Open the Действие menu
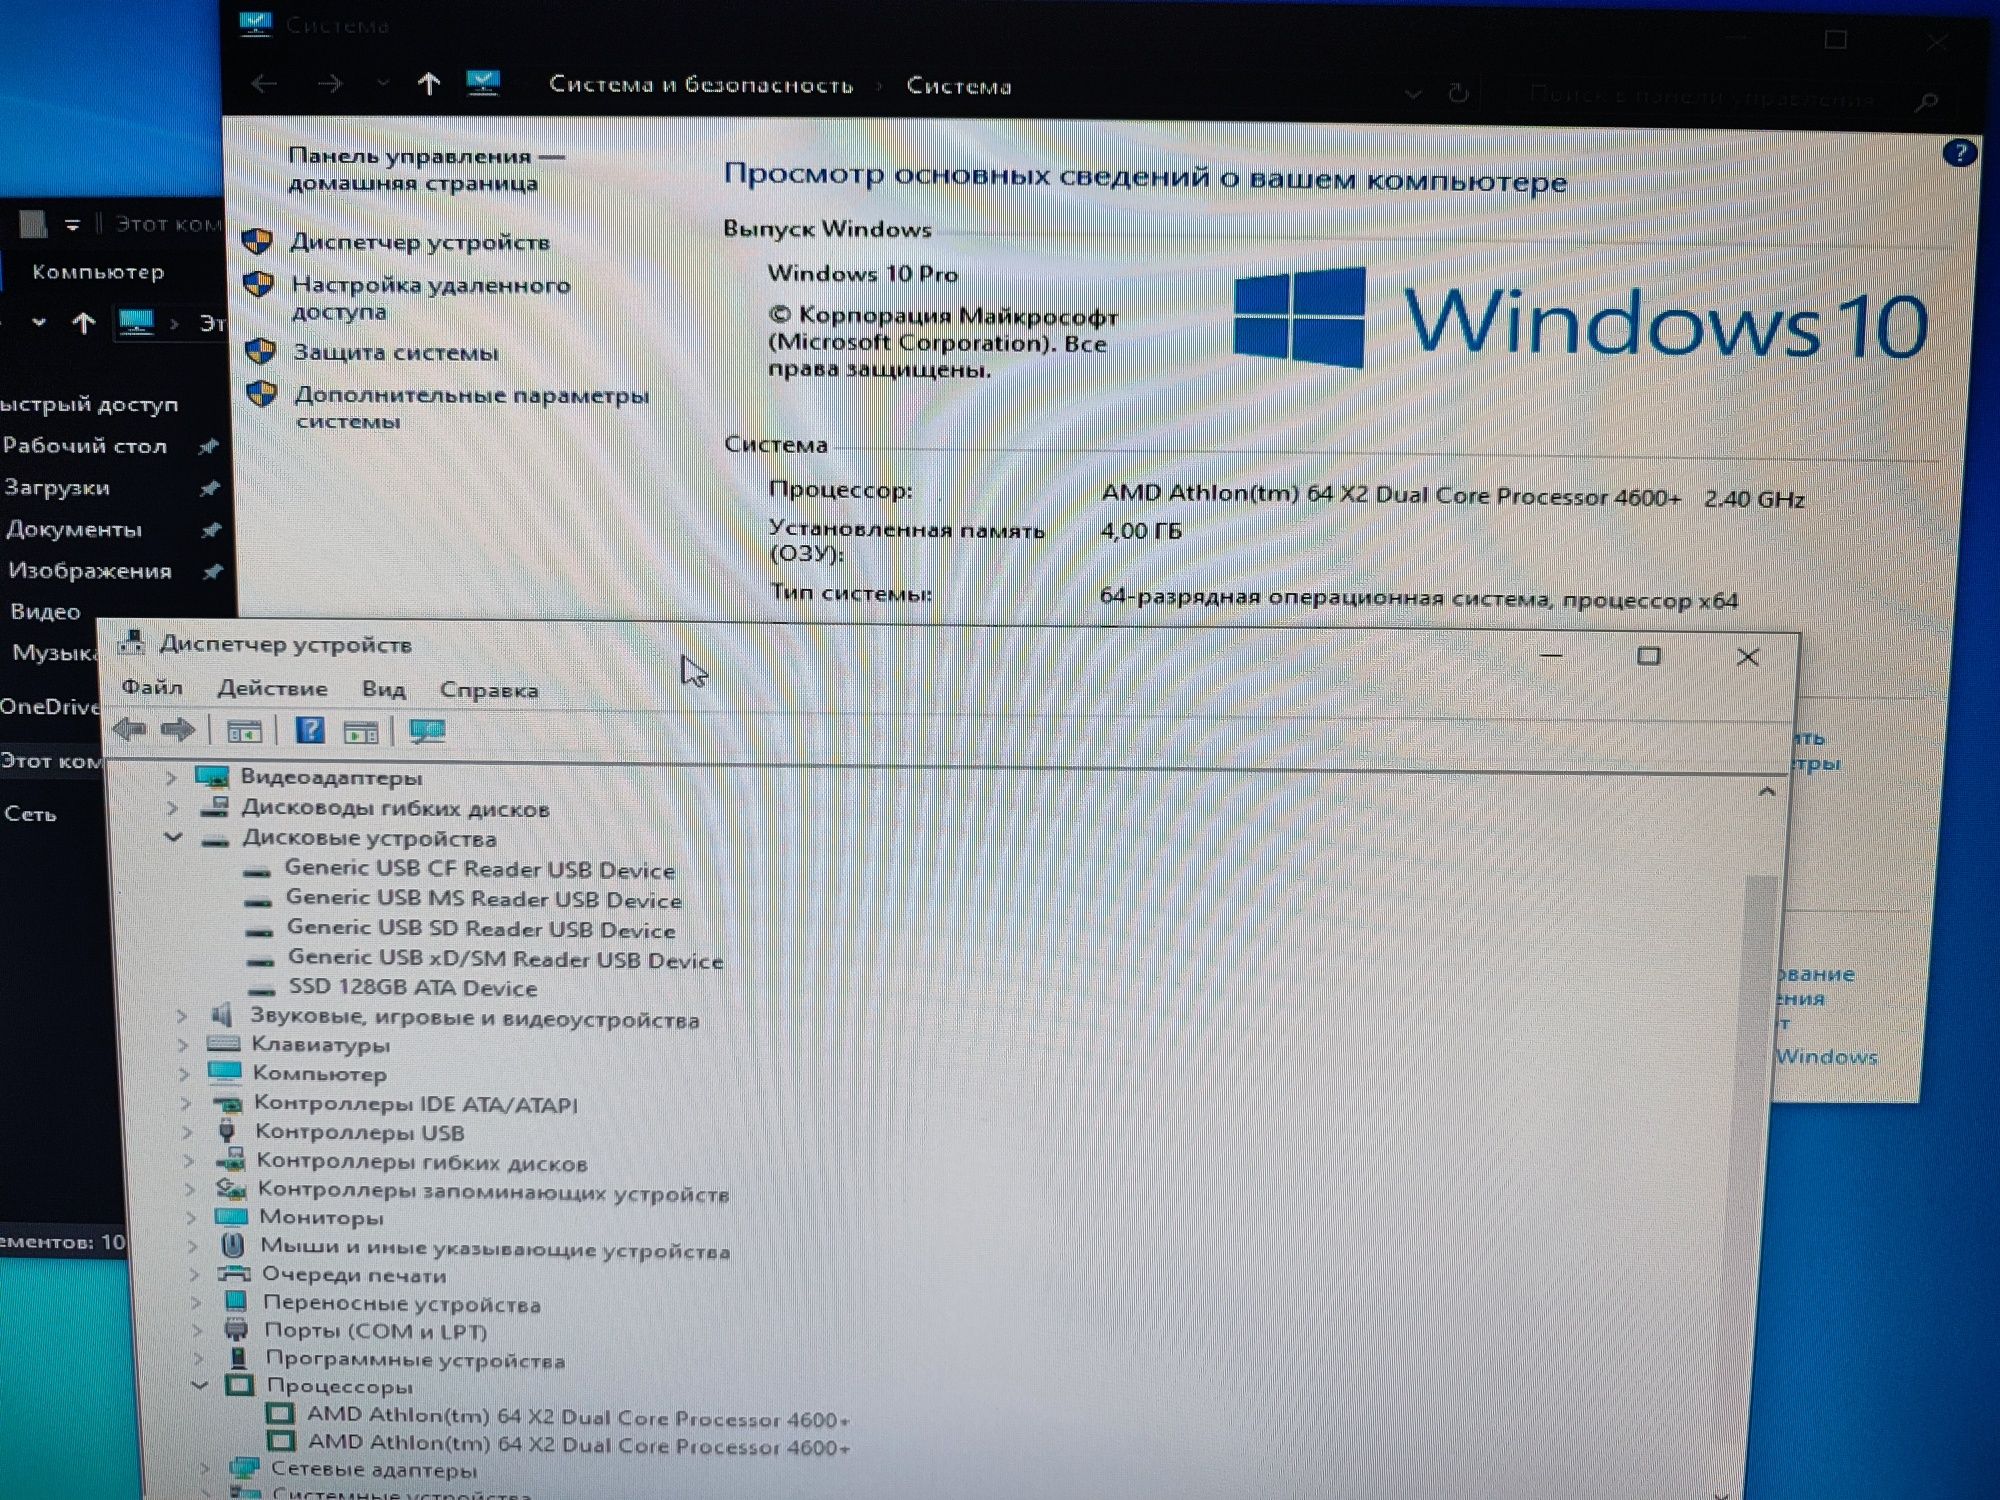This screenshot has height=1500, width=2000. (272, 688)
